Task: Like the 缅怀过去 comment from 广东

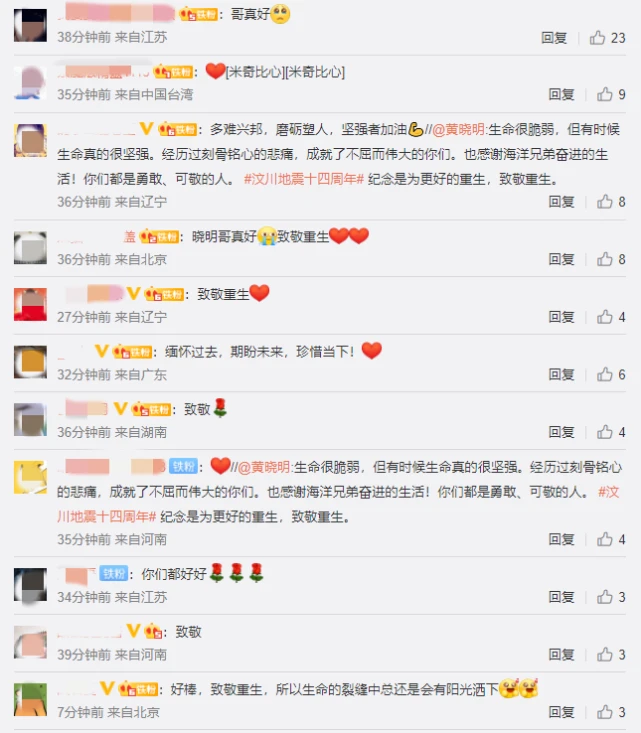Action: (x=605, y=374)
